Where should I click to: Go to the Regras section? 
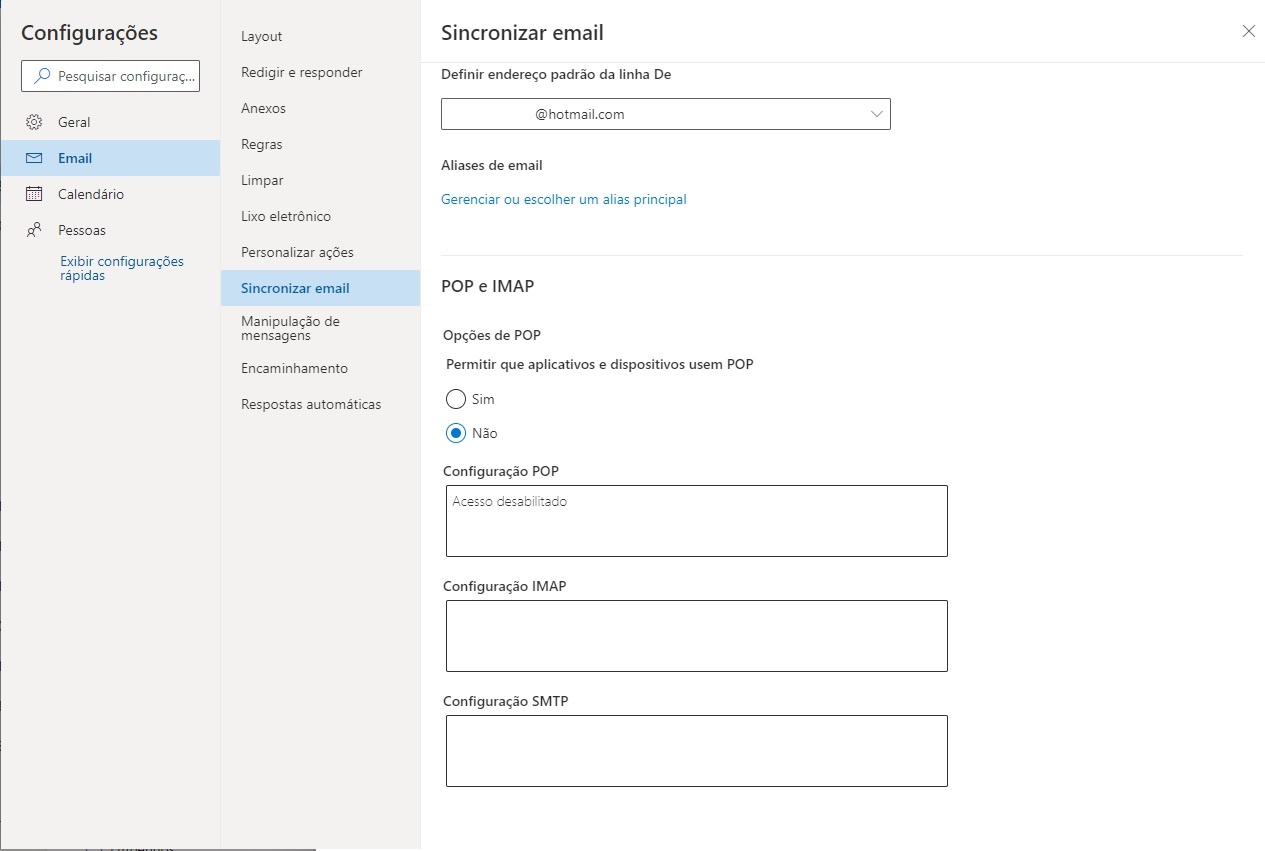coord(262,144)
